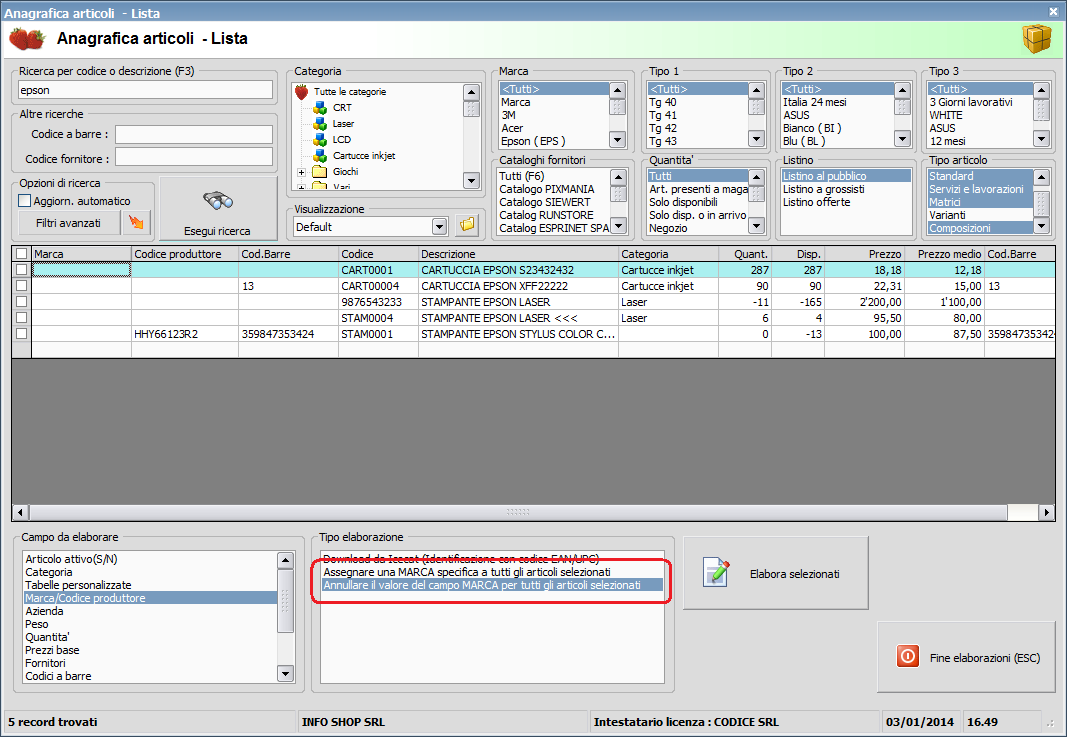
Task: Open Filtri avanzati
Action: 69,223
